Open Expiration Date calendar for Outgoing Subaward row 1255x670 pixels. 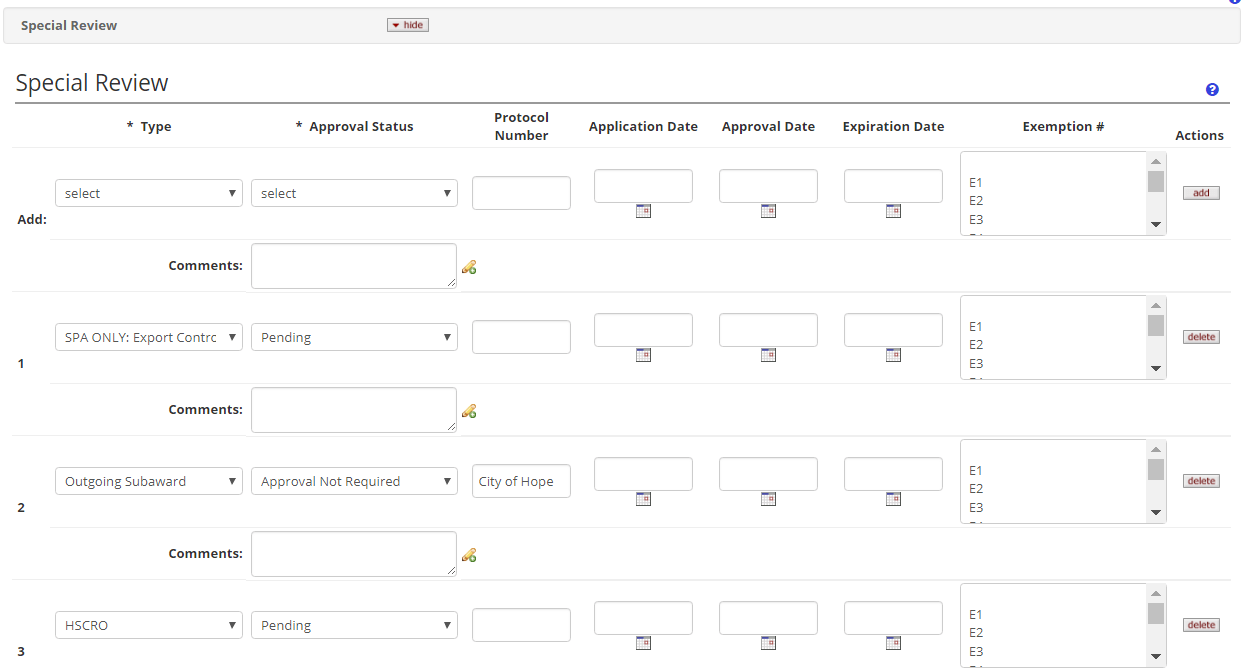coord(893,499)
